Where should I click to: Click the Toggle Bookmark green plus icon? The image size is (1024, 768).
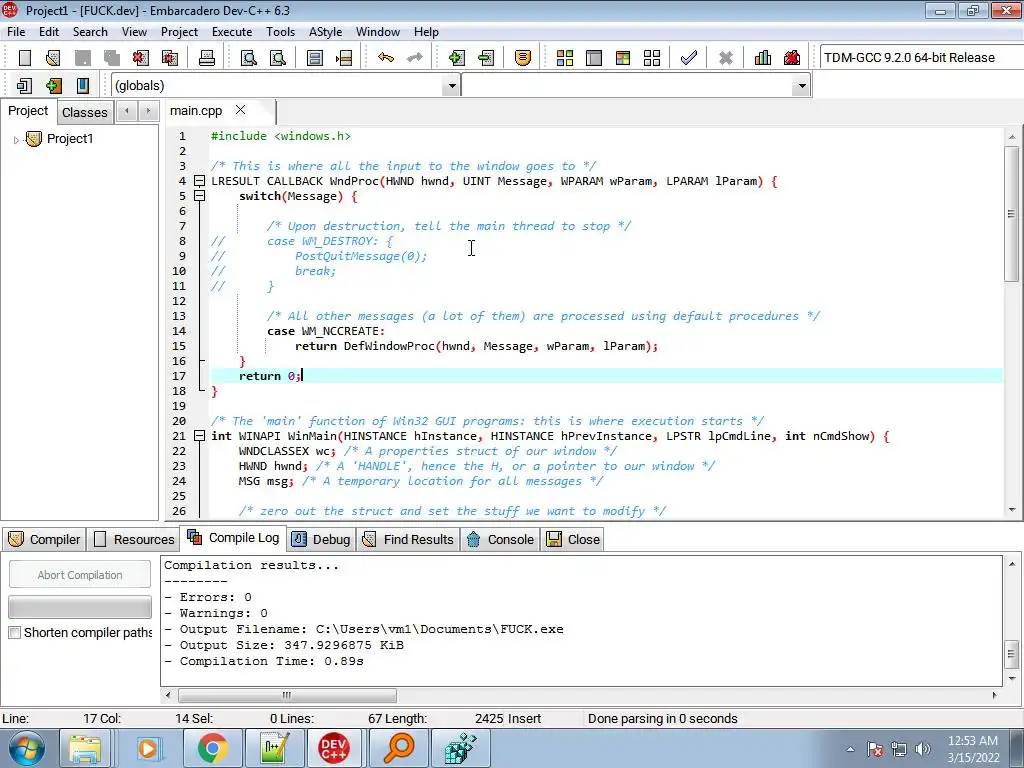pos(54,86)
